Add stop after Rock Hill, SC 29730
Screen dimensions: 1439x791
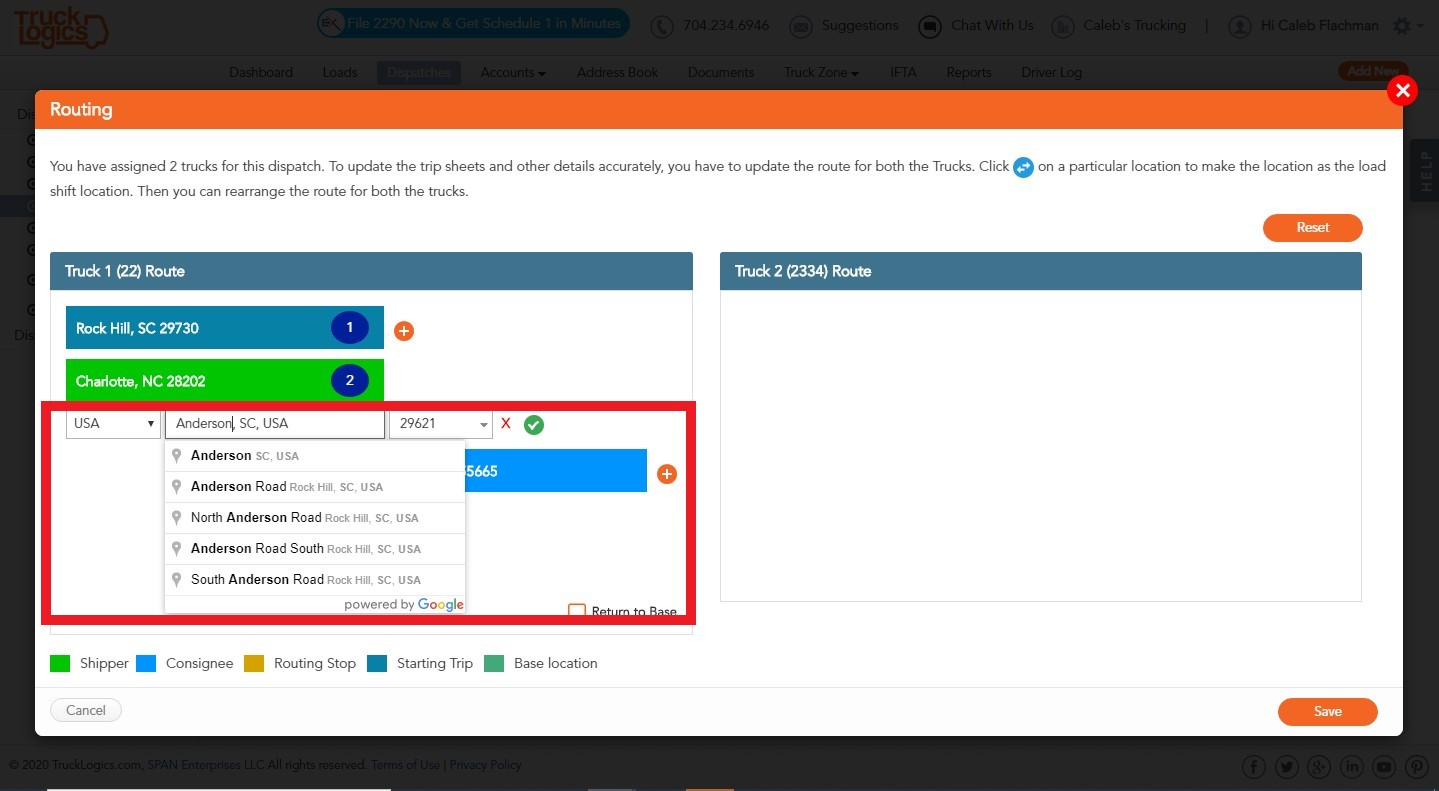pyautogui.click(x=404, y=331)
